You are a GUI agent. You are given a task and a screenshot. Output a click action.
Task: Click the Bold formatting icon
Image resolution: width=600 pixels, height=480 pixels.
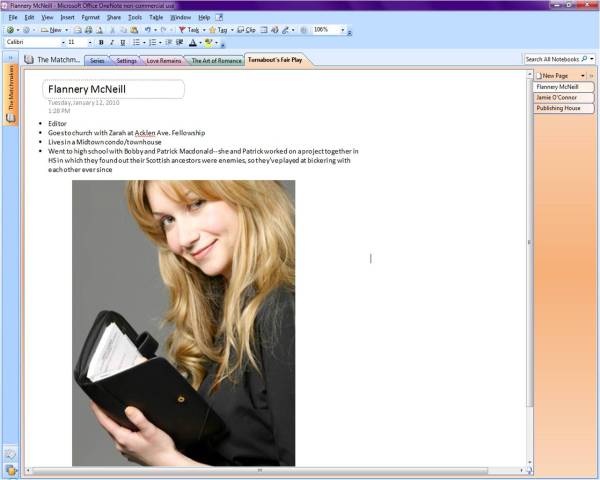click(101, 43)
